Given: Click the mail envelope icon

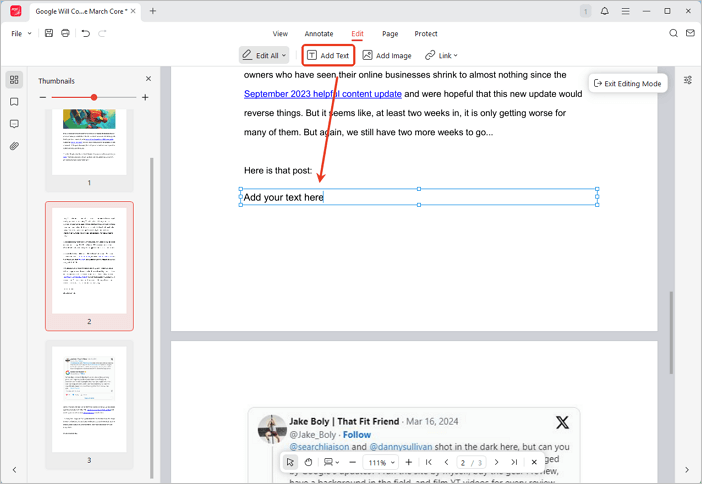Looking at the screenshot, I should pyautogui.click(x=690, y=33).
